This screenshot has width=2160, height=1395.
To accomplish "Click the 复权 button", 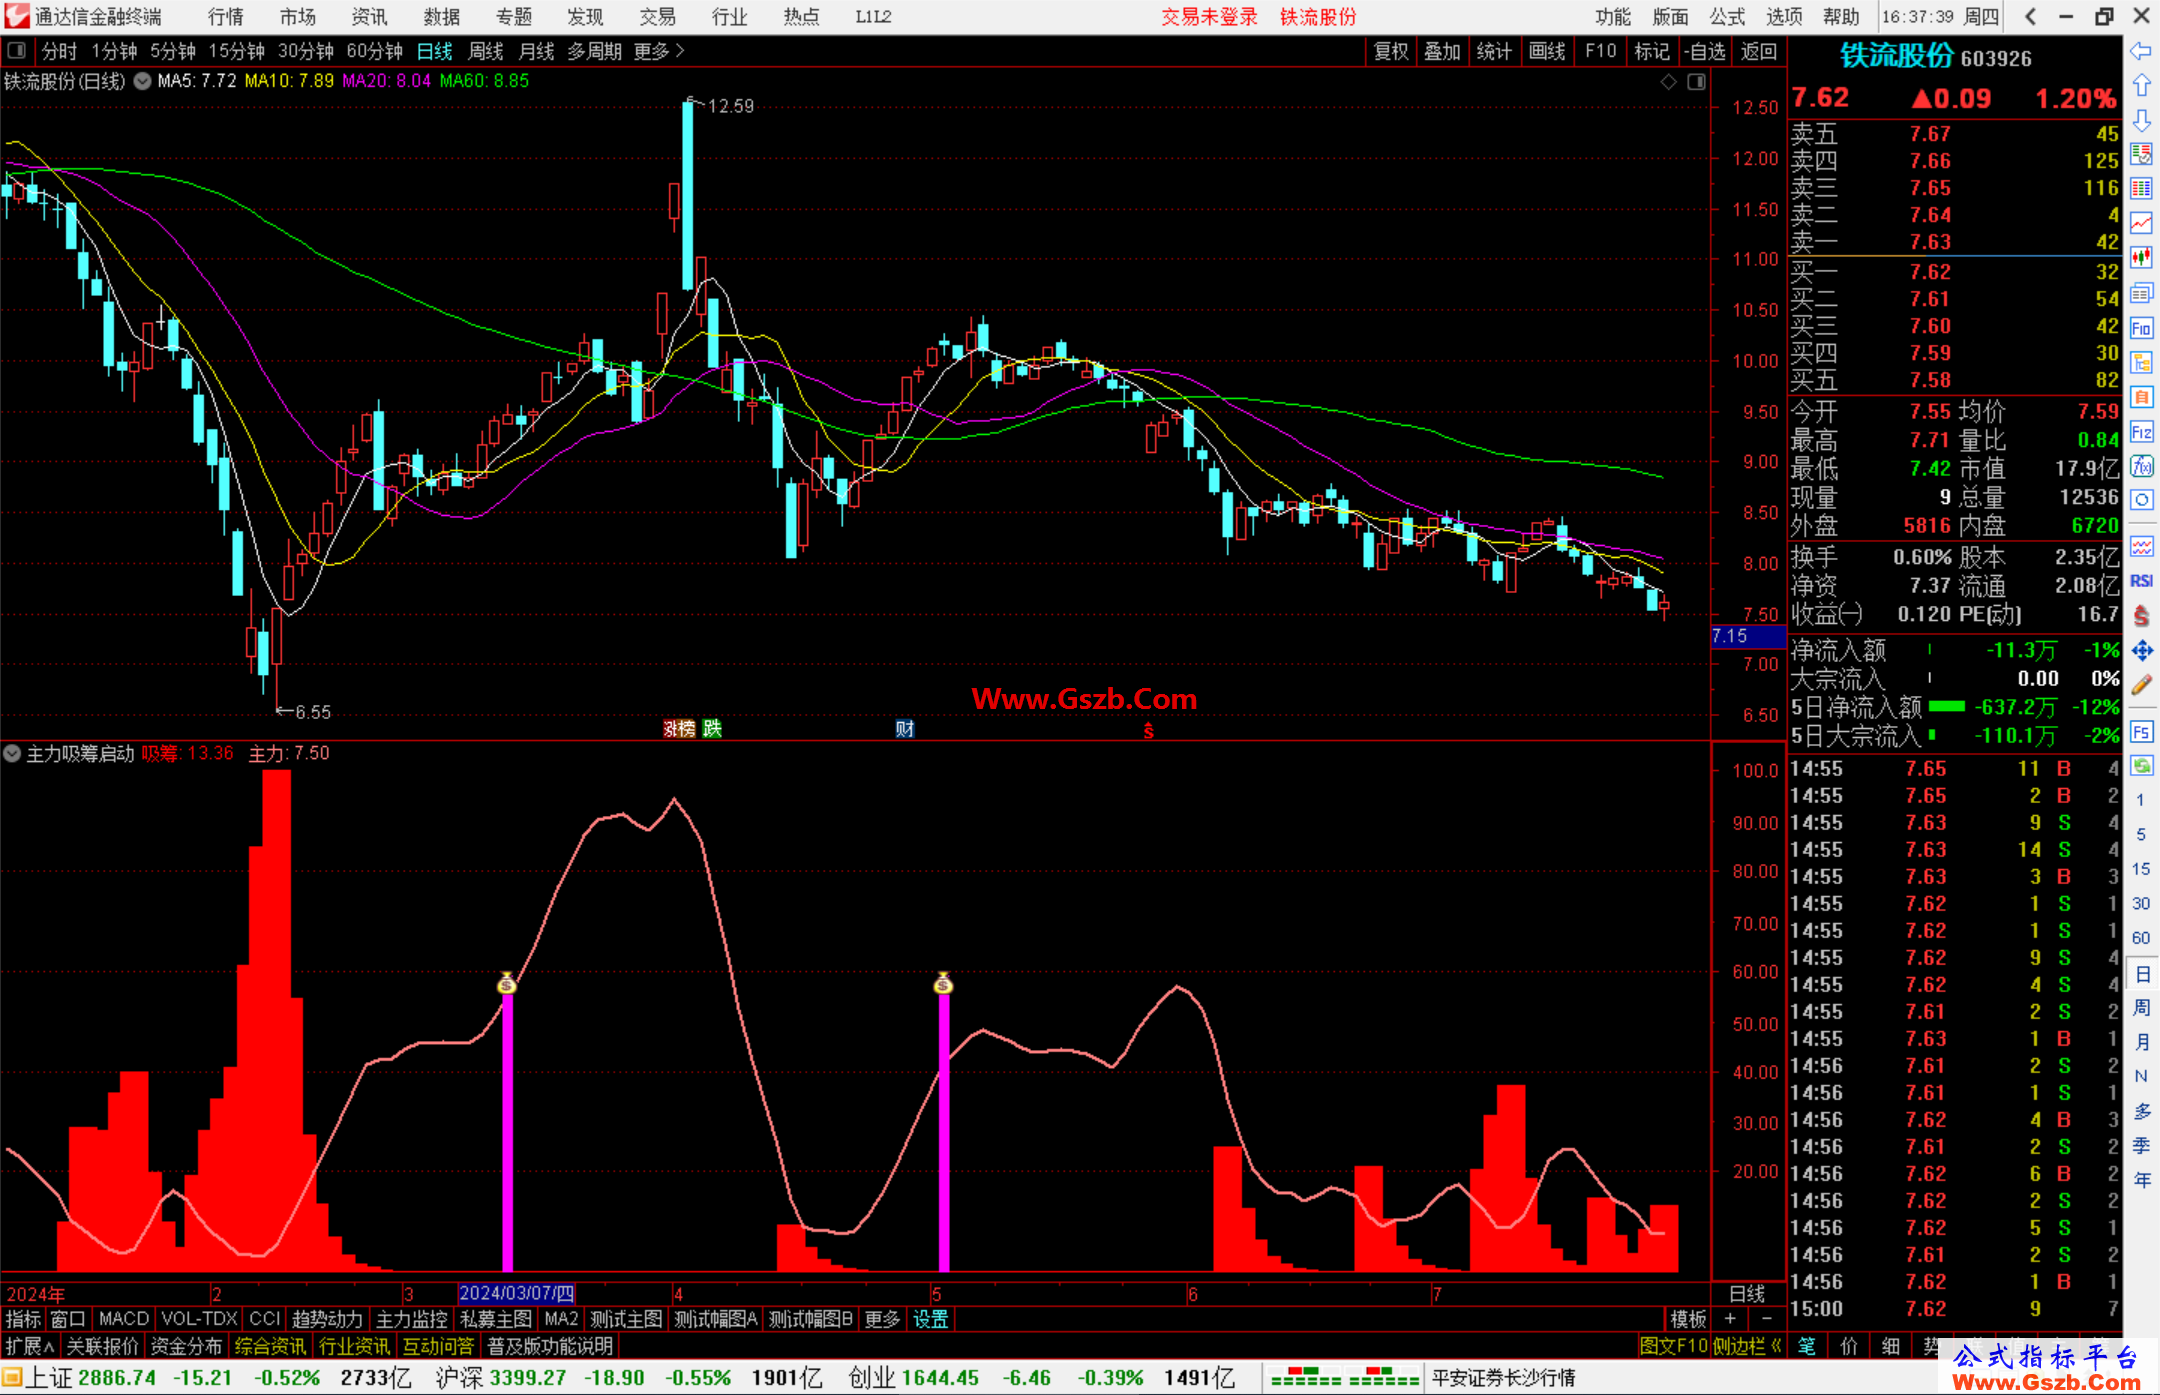I will (x=1391, y=51).
